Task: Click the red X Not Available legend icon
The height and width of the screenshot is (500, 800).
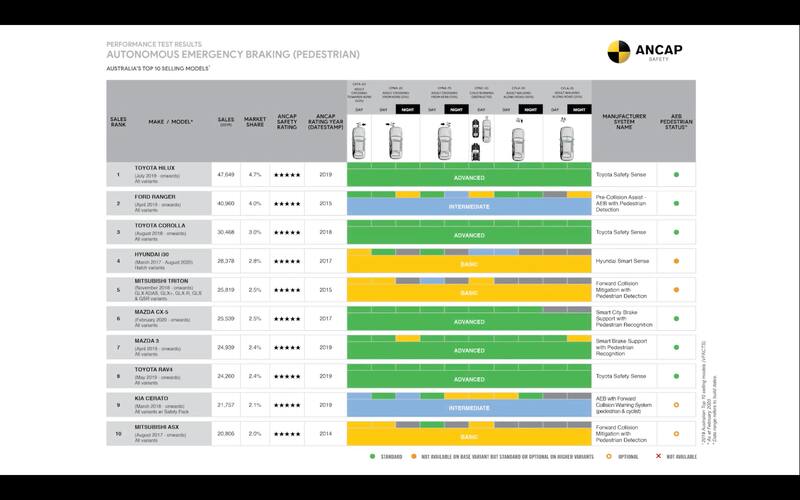Action: pyautogui.click(x=660, y=458)
